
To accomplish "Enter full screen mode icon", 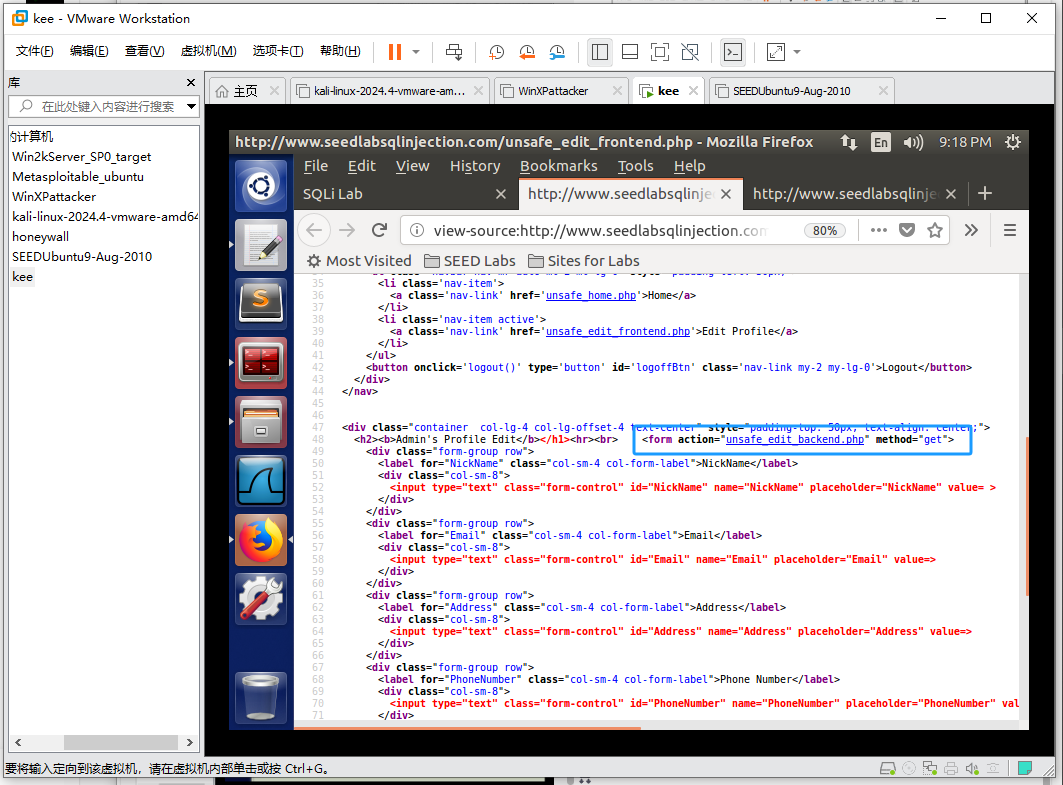I will click(x=660, y=52).
